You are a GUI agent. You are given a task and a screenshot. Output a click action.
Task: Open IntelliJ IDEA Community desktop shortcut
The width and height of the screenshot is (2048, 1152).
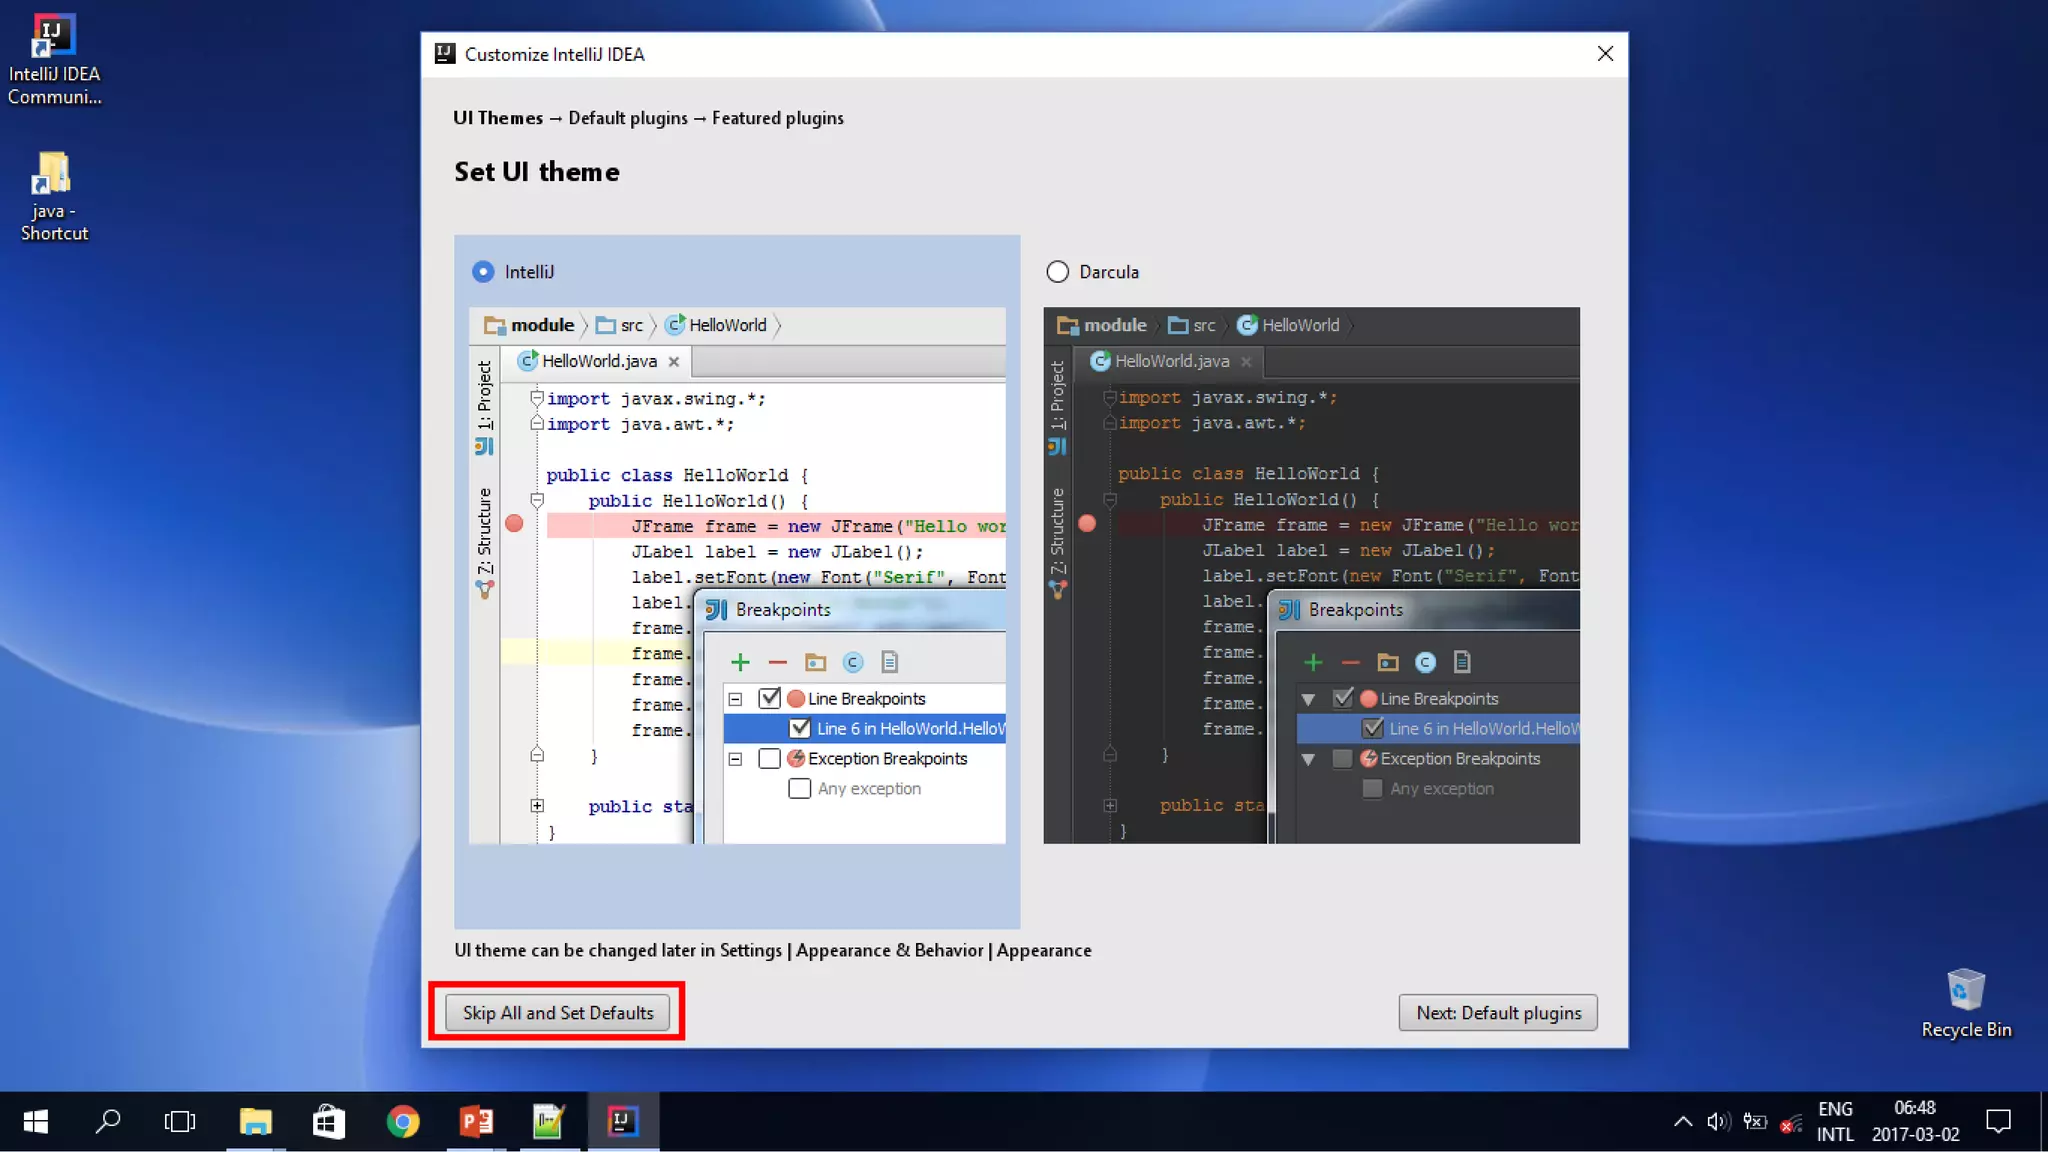coord(53,58)
